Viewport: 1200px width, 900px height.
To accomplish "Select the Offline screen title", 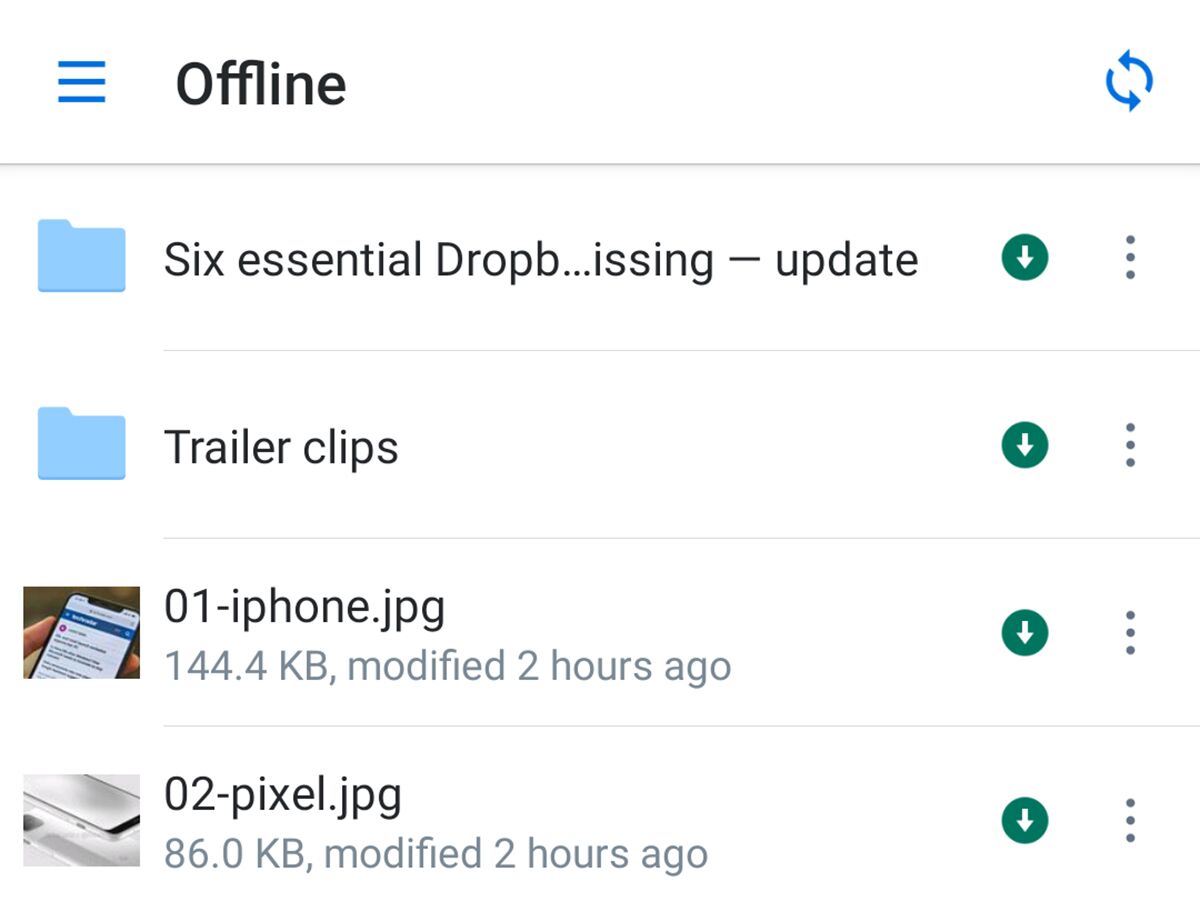I will (260, 84).
